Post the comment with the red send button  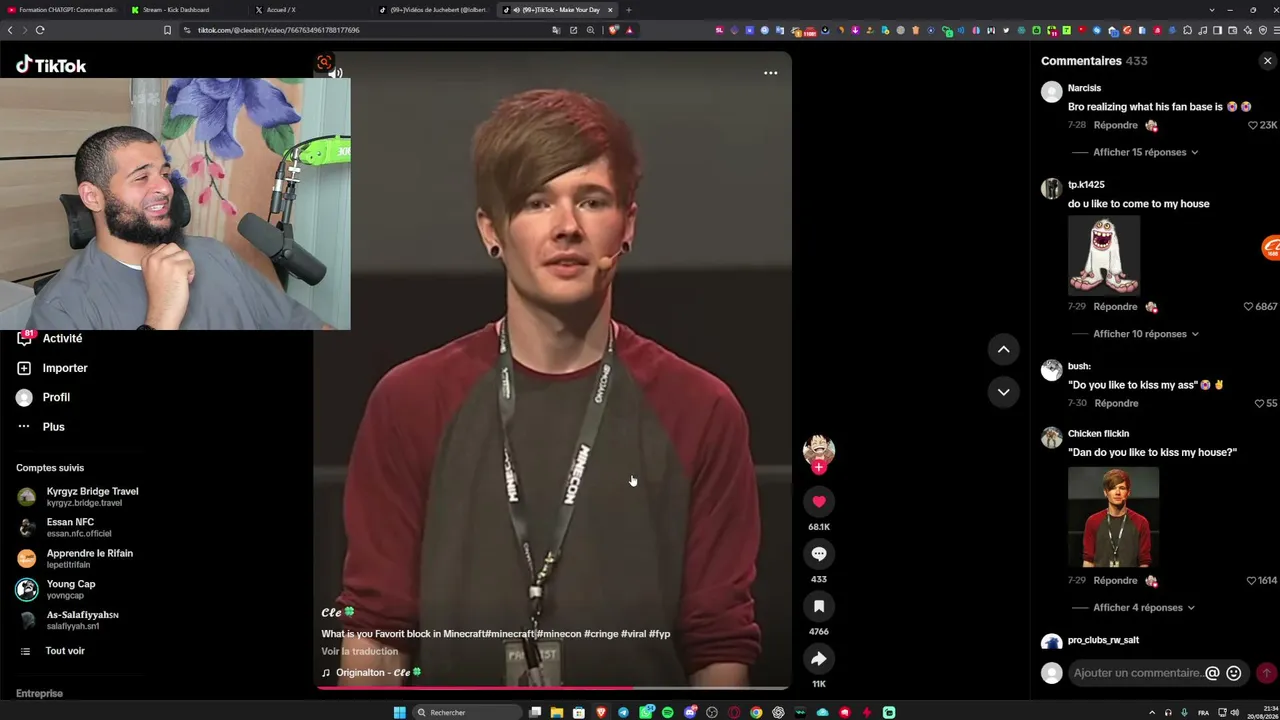(1266, 673)
